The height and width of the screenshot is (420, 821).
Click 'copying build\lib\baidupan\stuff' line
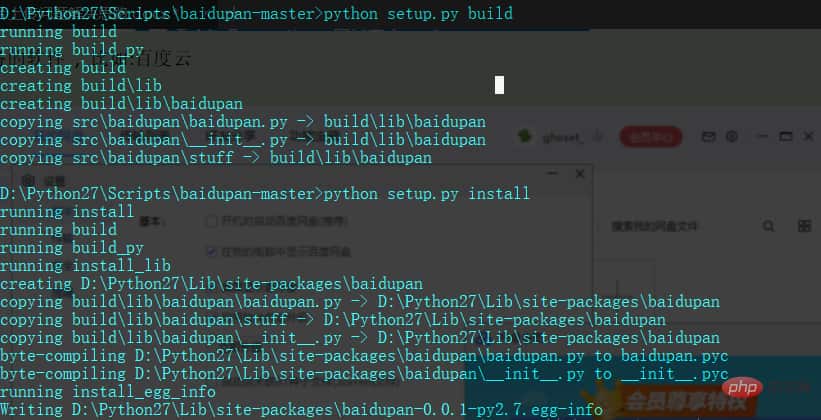333,319
